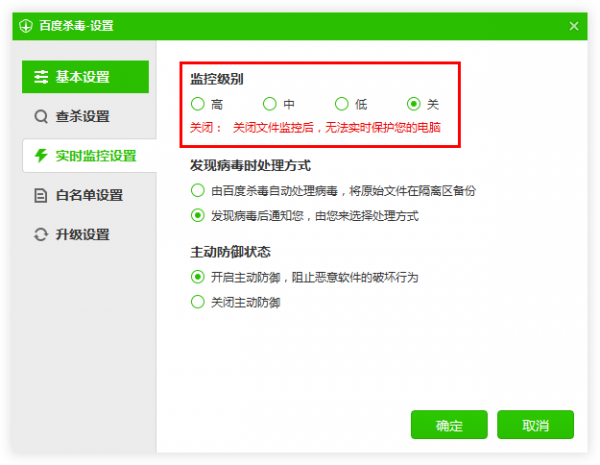Image resolution: width=600 pixels, height=465 pixels.
Task: Click the 主动防御状态 heading
Action: [230, 252]
